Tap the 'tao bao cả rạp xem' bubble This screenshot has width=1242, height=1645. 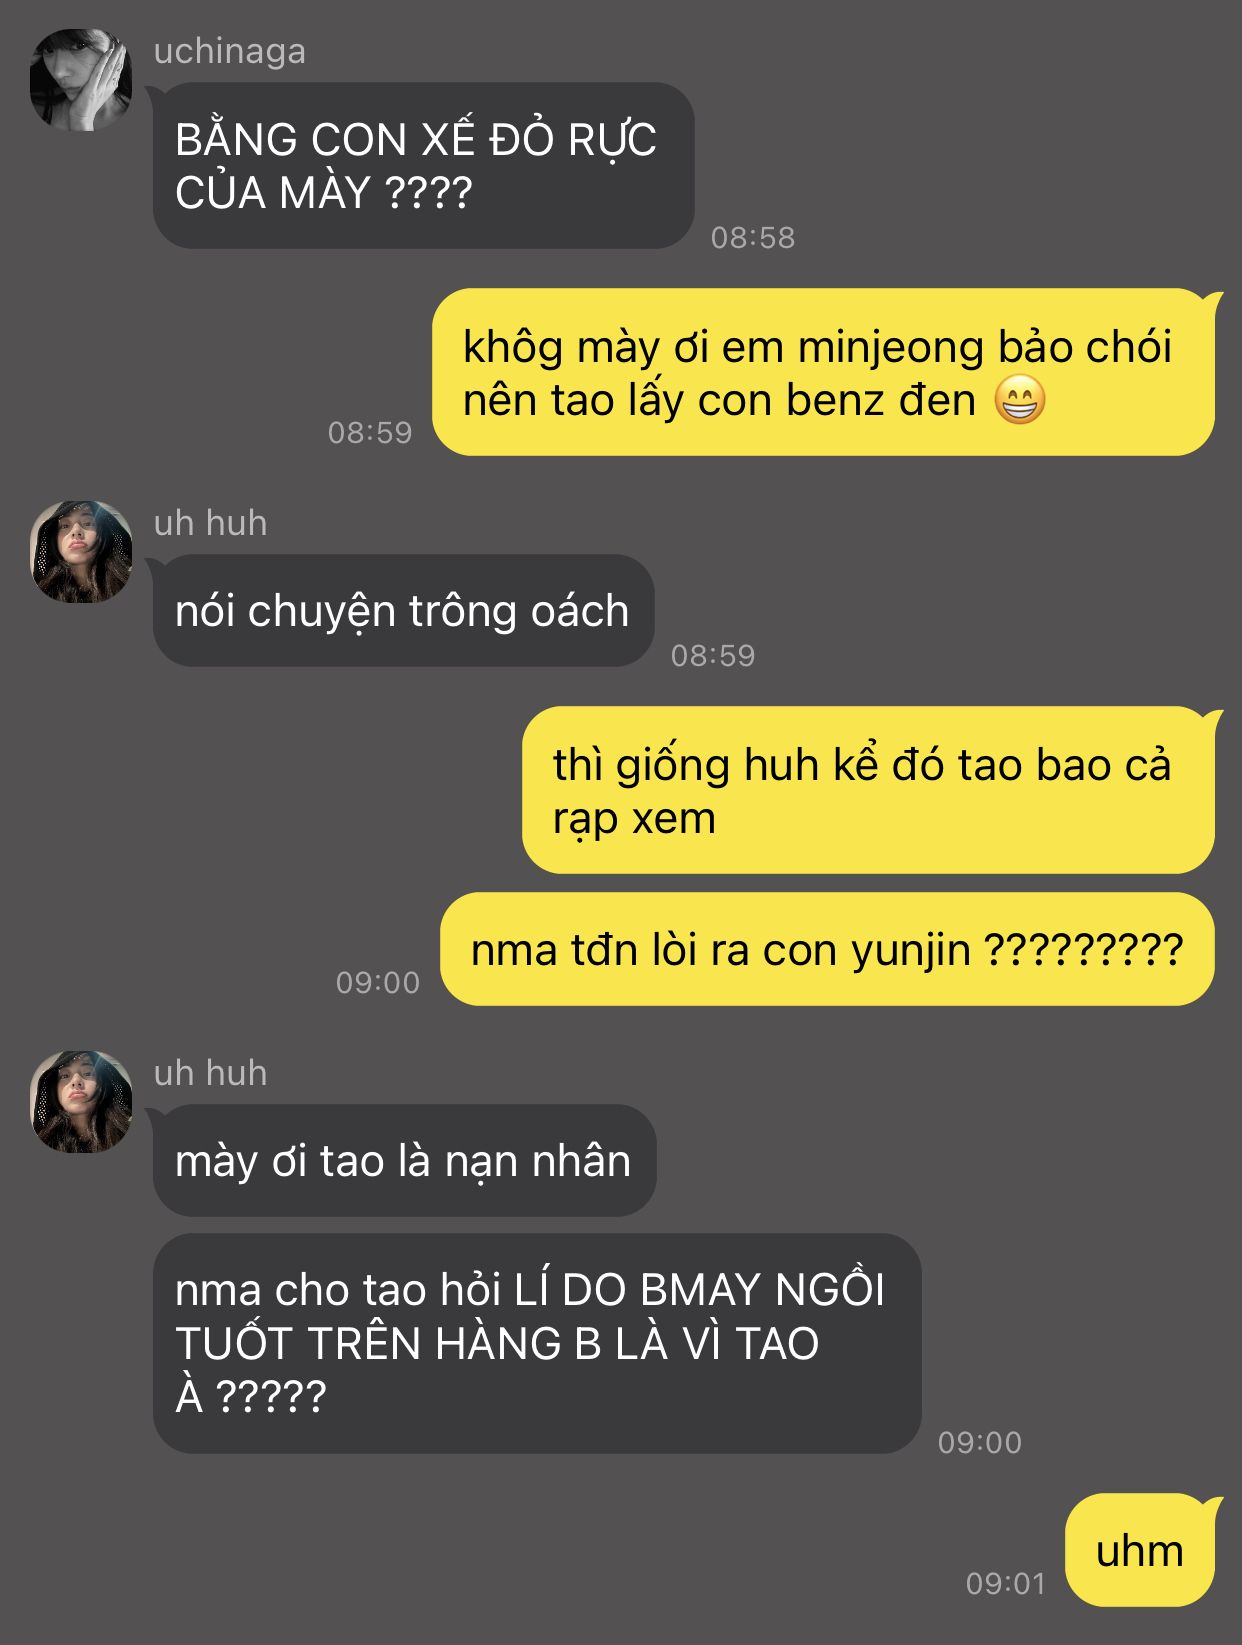(868, 790)
